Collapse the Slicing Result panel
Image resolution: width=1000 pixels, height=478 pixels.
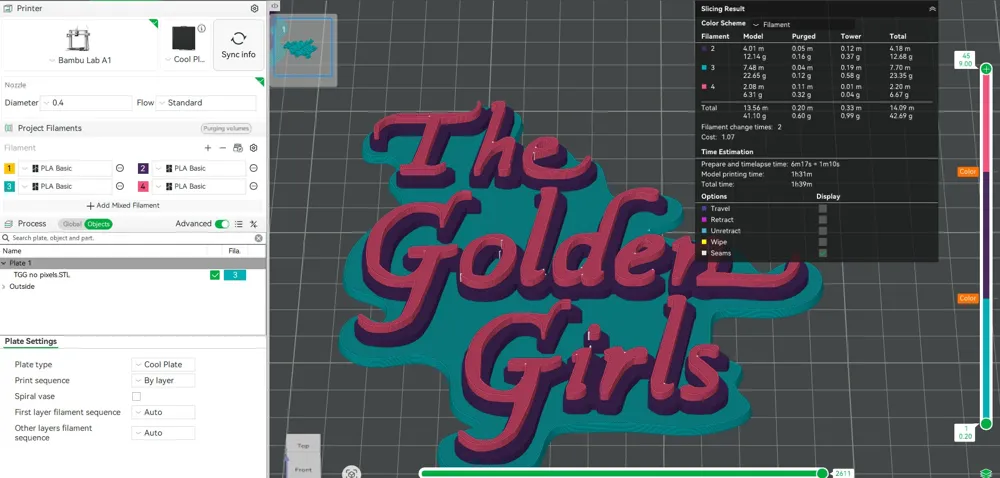[932, 9]
